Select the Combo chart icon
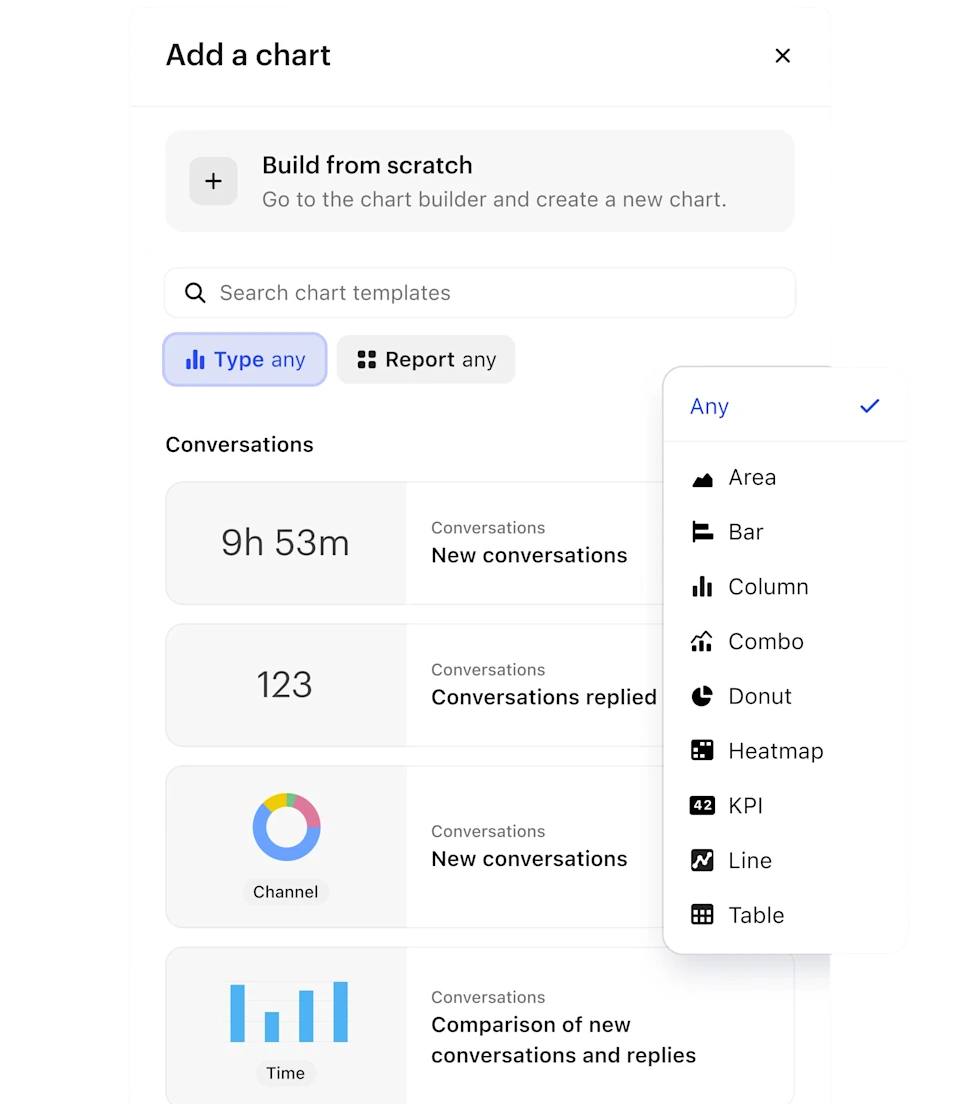Viewport: 960px width, 1104px height. coord(702,642)
